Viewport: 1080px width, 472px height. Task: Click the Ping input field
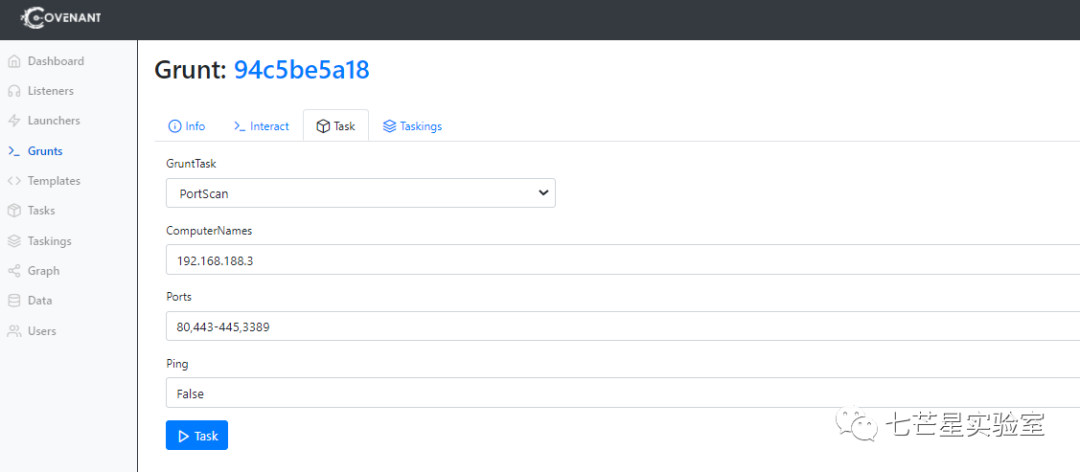click(x=623, y=393)
